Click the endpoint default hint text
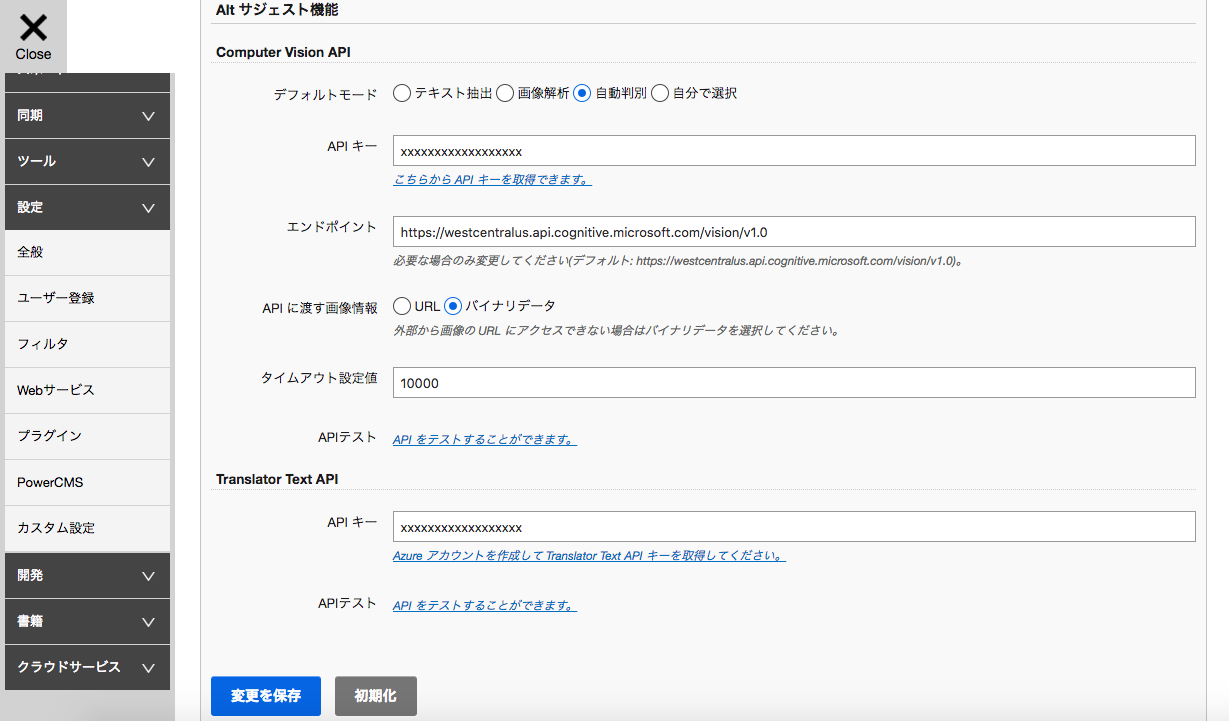This screenshot has width=1229, height=721. [x=677, y=261]
